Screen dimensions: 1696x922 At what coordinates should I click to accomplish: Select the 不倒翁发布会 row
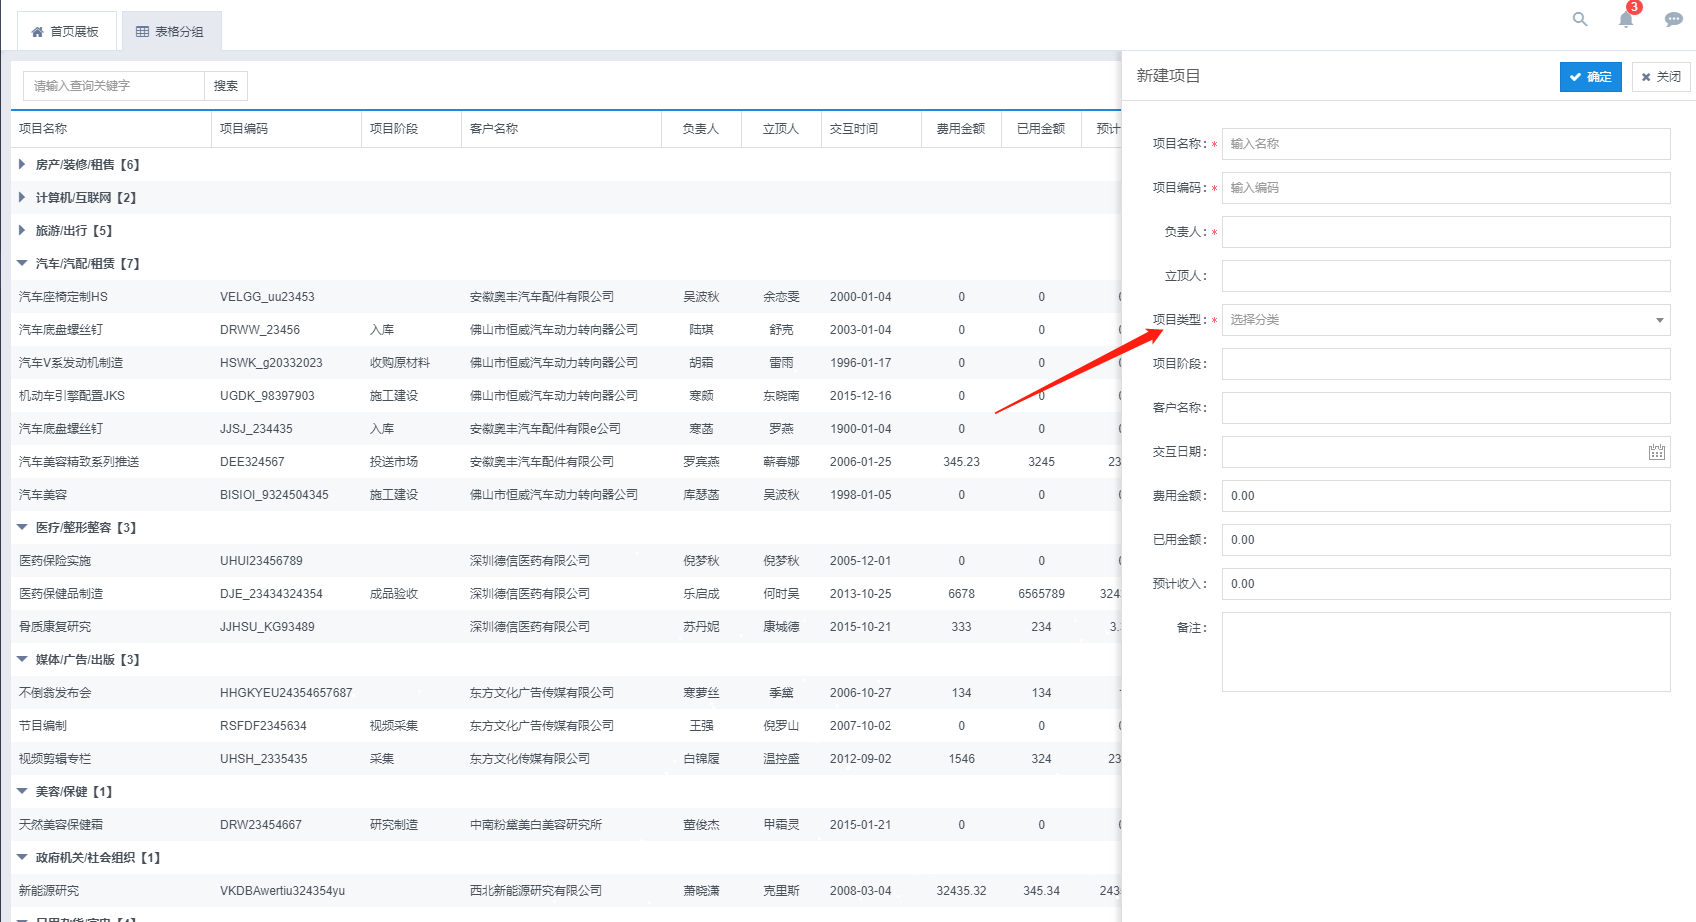point(566,693)
